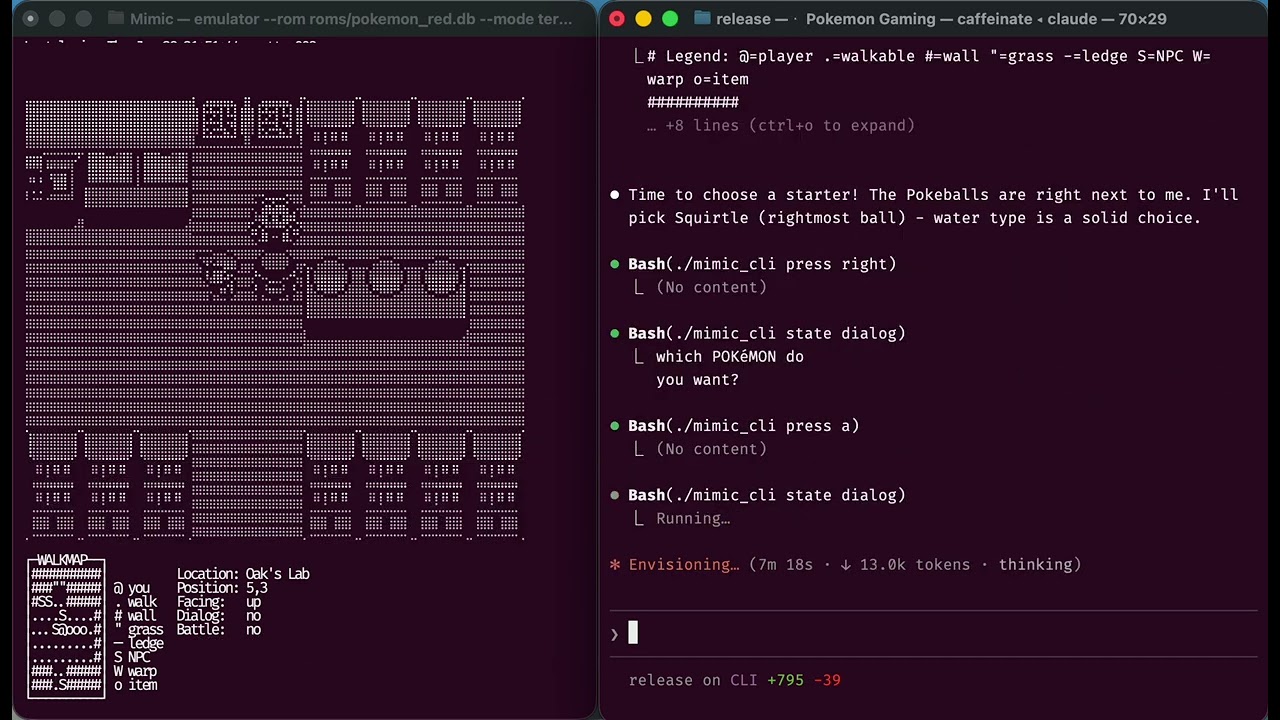Viewport: 1280px width, 720px height.
Task: Select the "Bash(./mimic_cli press a)" command line
Action: click(744, 426)
